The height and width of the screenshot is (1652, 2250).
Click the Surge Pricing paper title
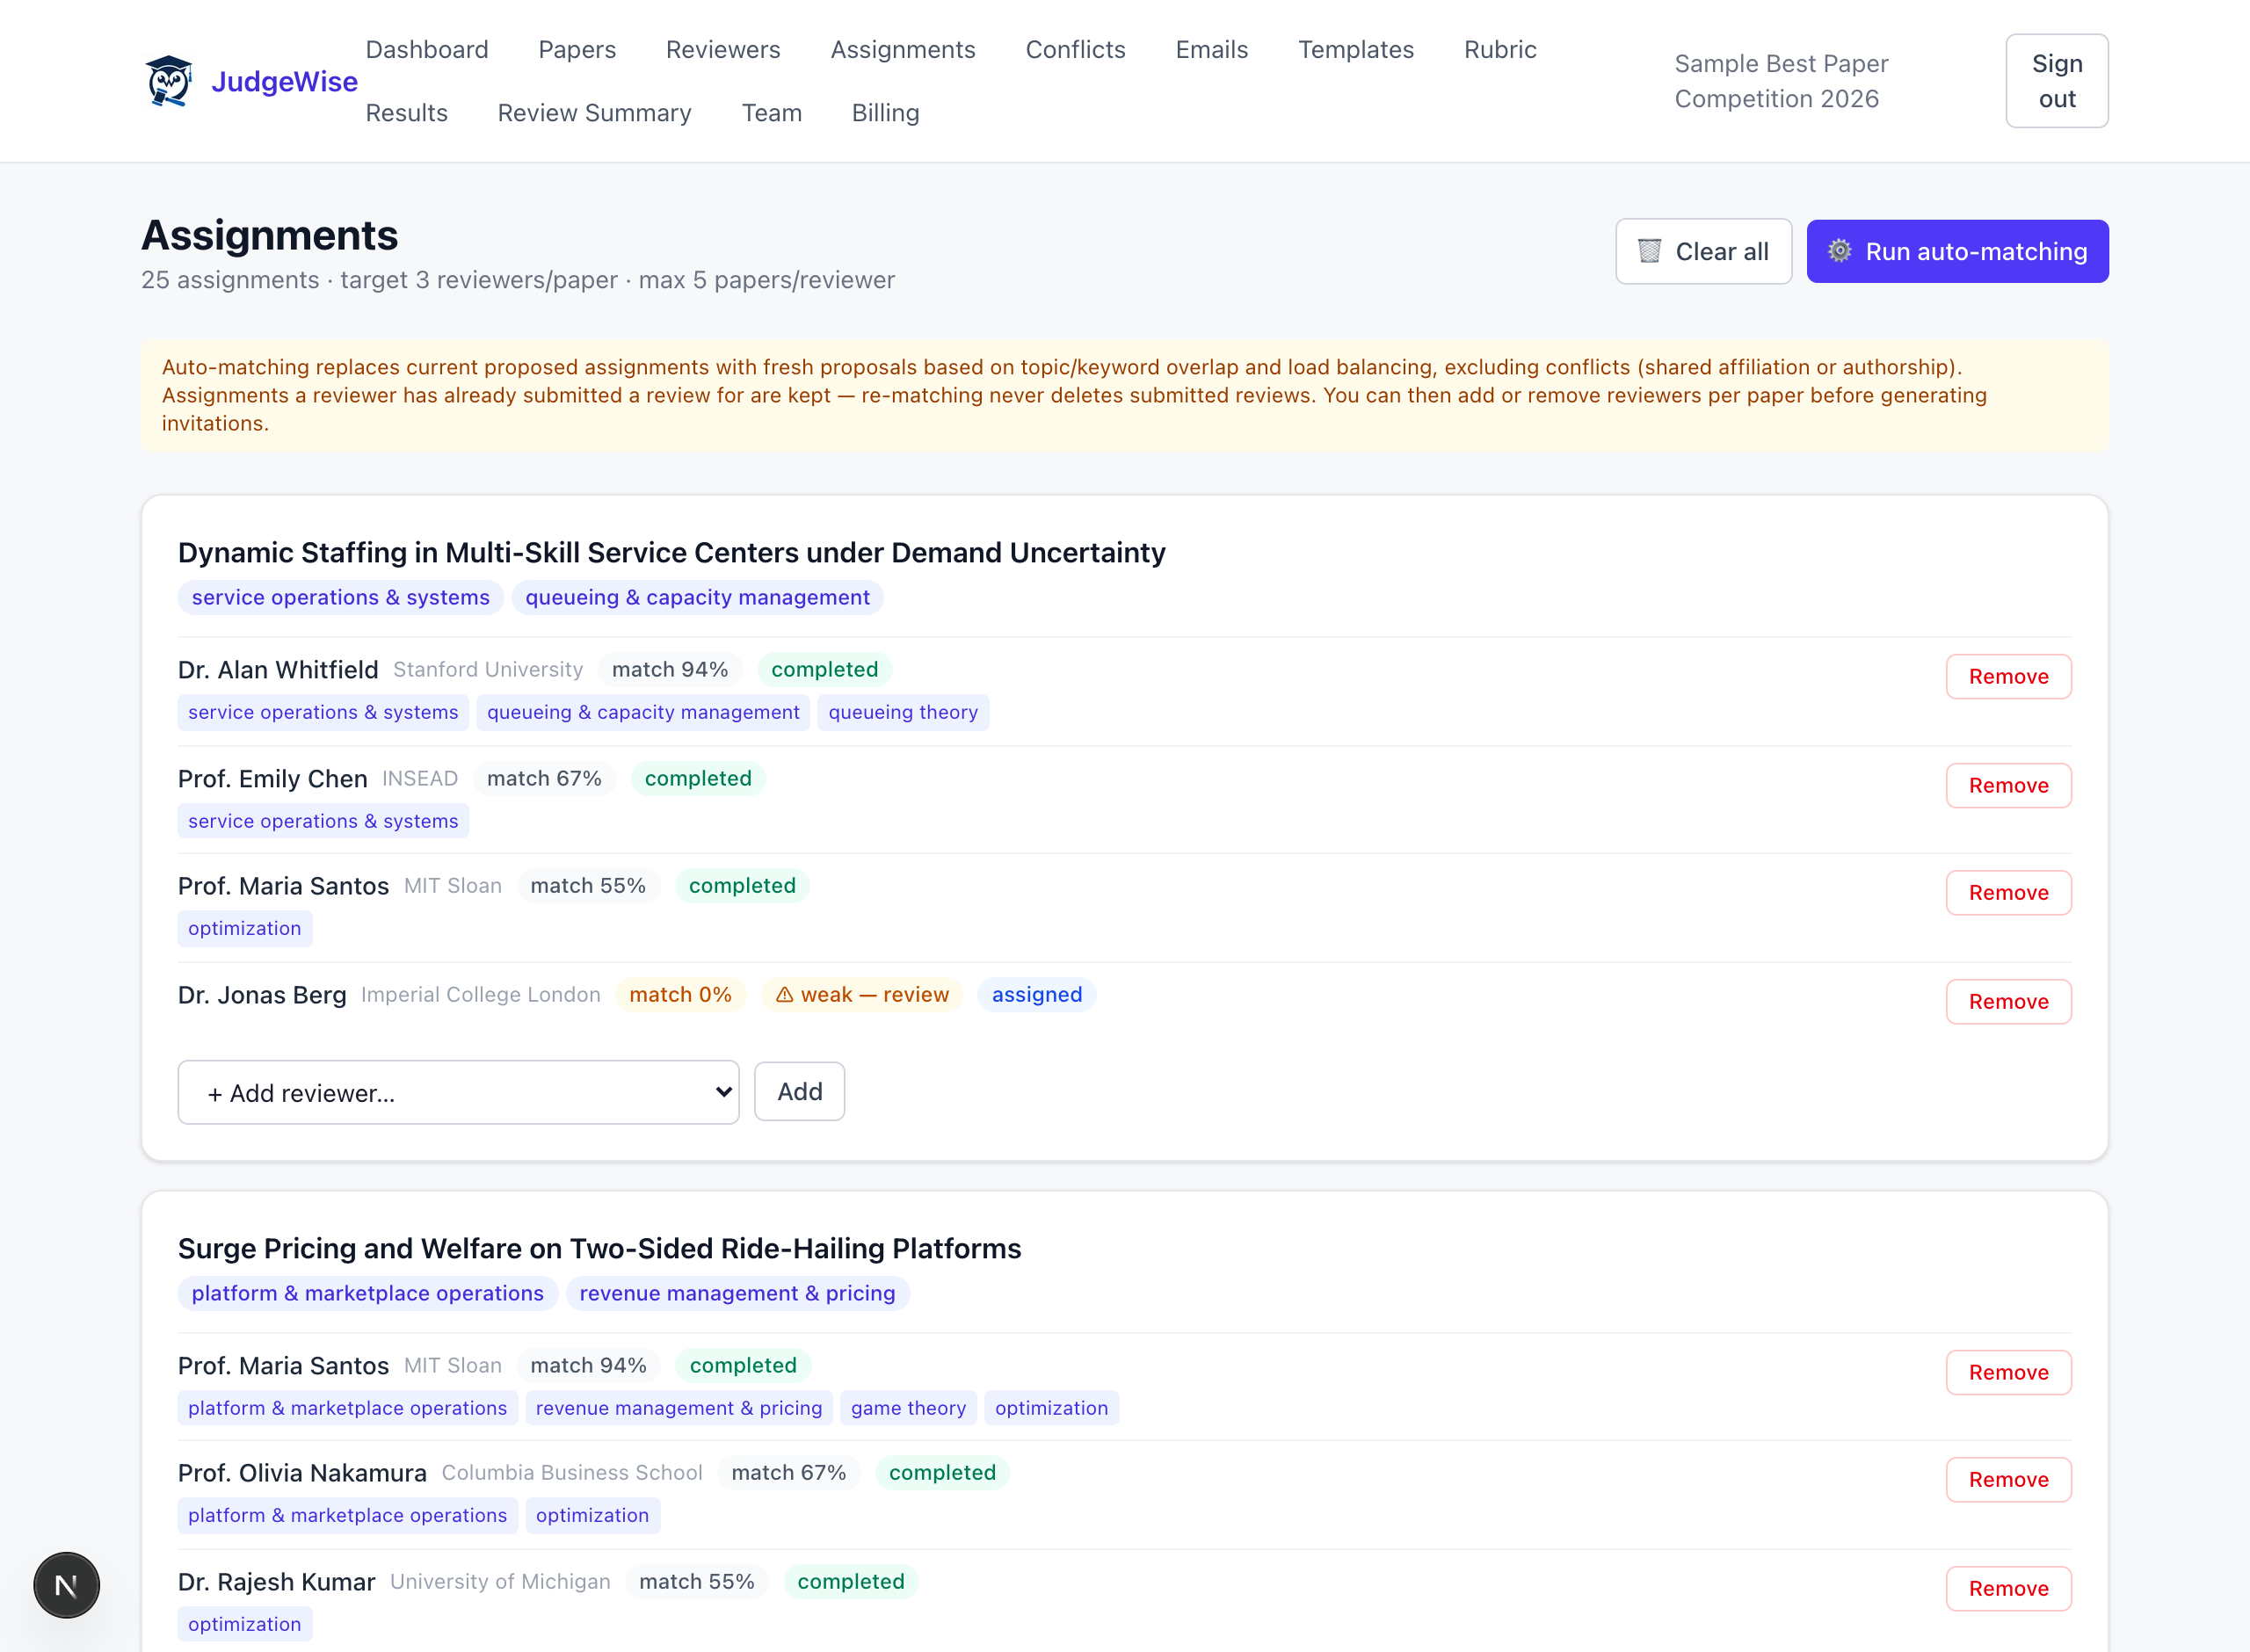pyautogui.click(x=599, y=1249)
